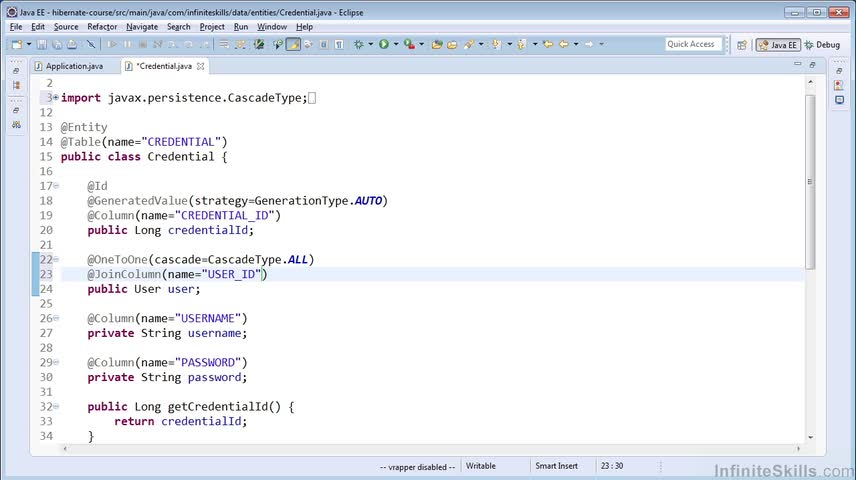Switch to Java EE perspective

(778, 45)
